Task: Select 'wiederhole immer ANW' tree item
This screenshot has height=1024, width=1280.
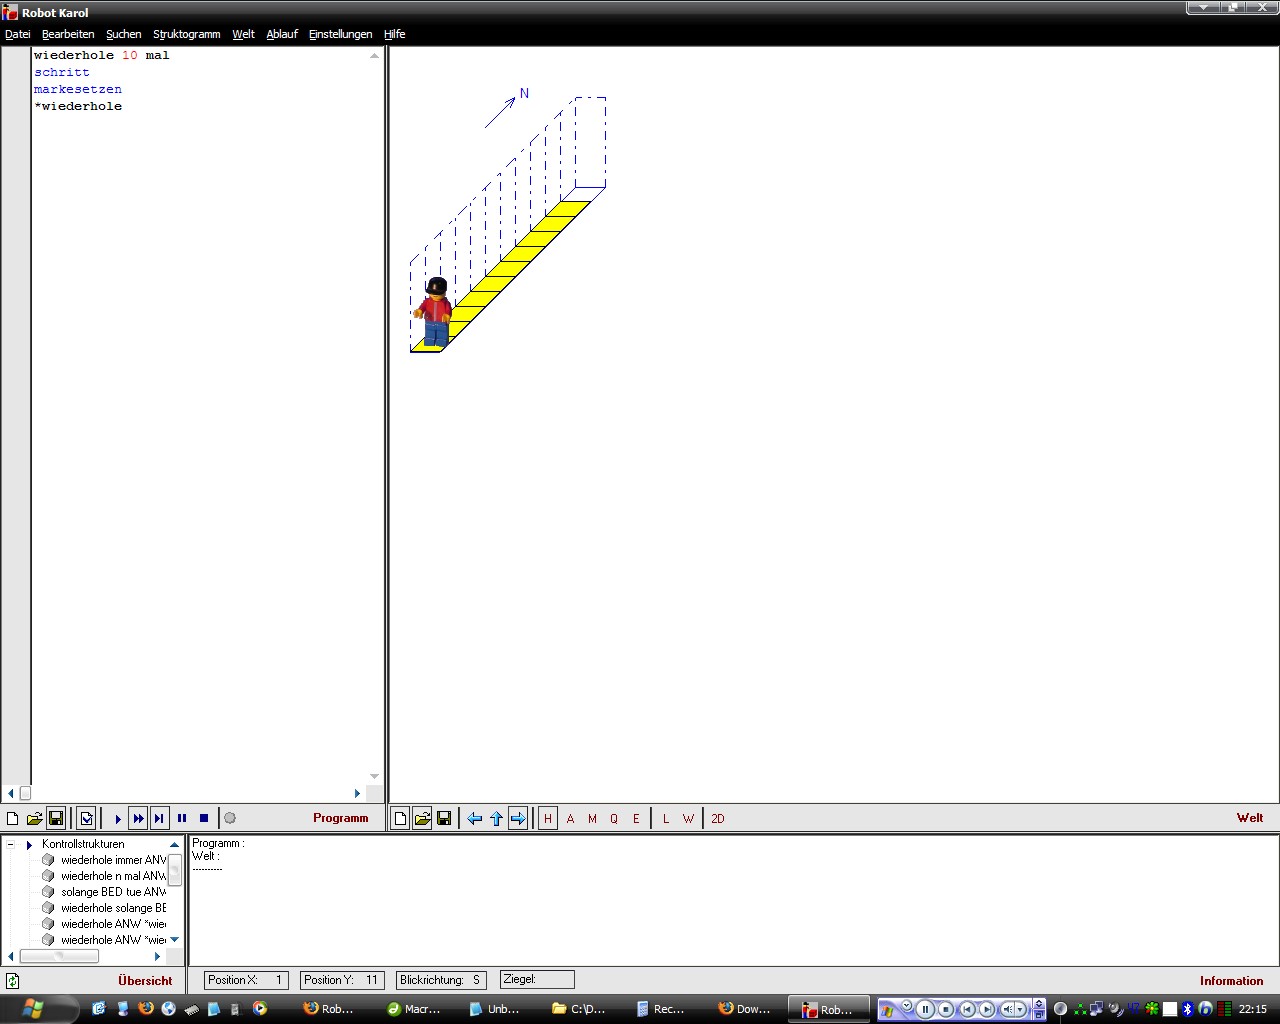Action: 114,860
